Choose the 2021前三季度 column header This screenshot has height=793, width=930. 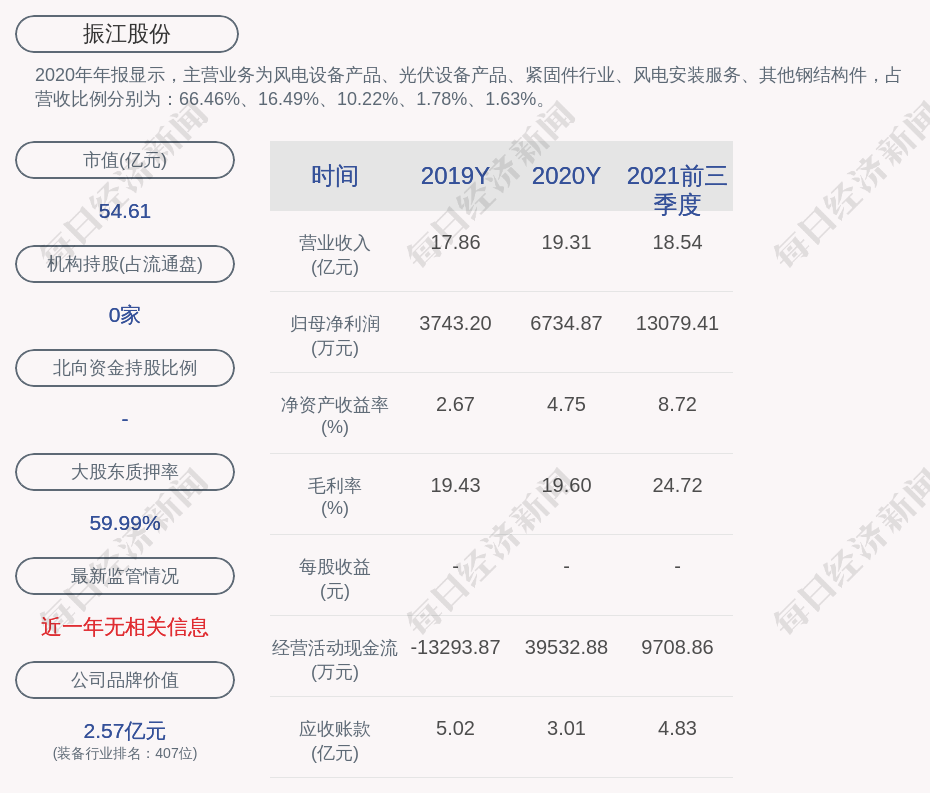pyautogui.click(x=677, y=189)
